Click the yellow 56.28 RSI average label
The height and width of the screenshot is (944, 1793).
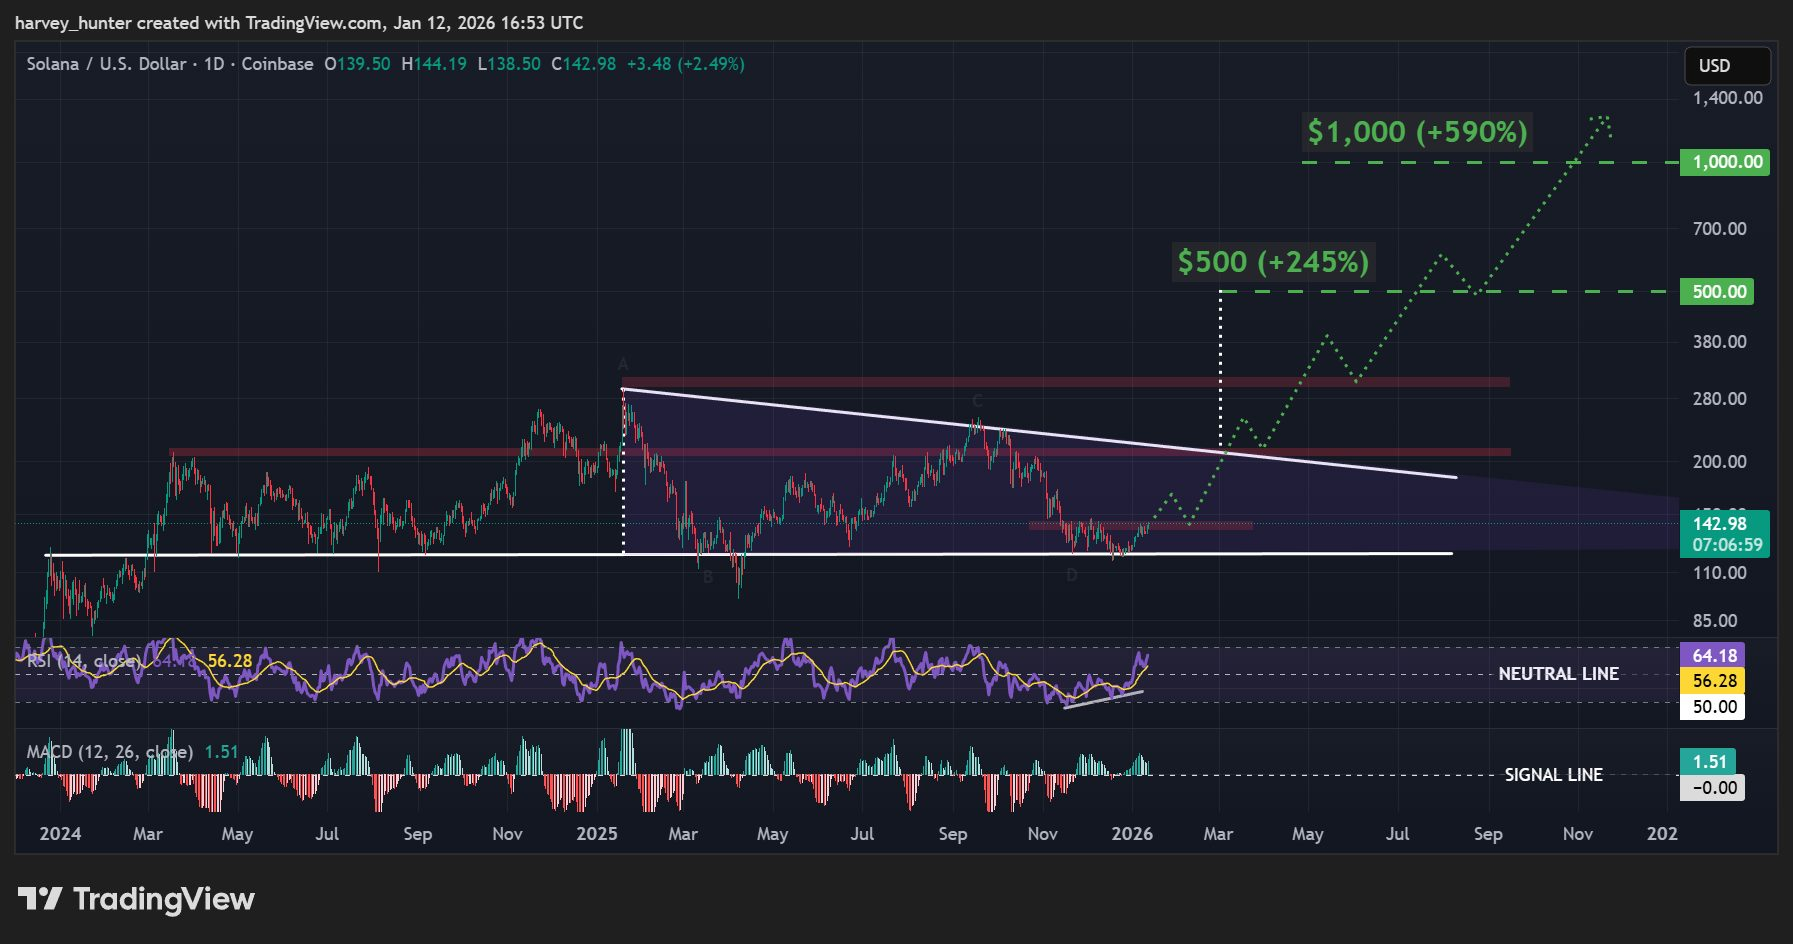pyautogui.click(x=1714, y=681)
